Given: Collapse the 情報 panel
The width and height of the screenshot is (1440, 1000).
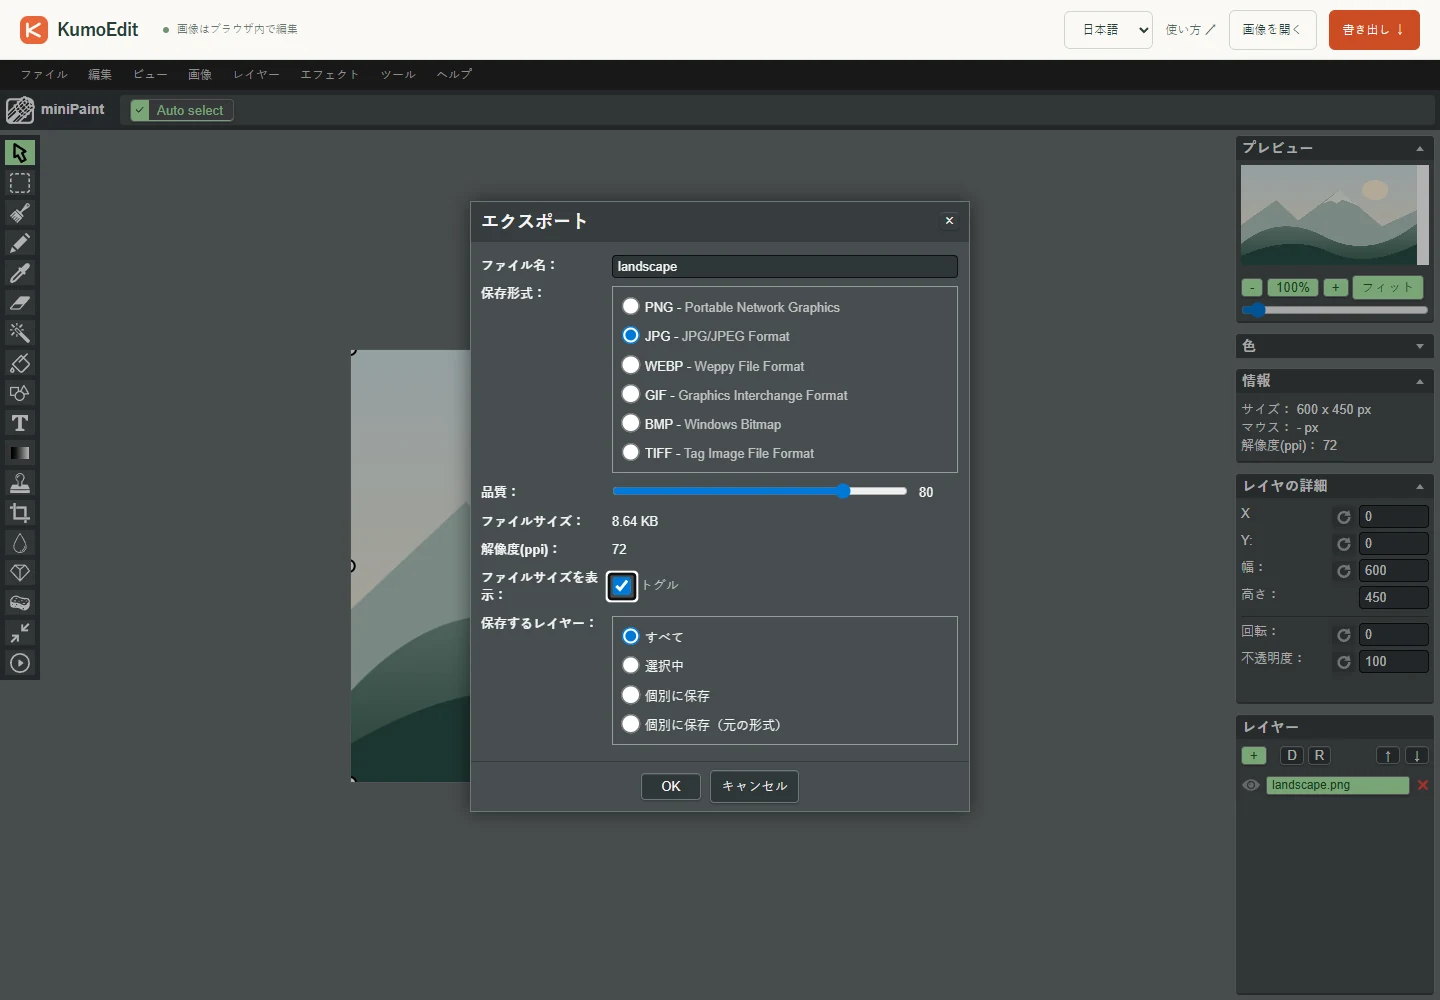Looking at the screenshot, I should click(1420, 381).
